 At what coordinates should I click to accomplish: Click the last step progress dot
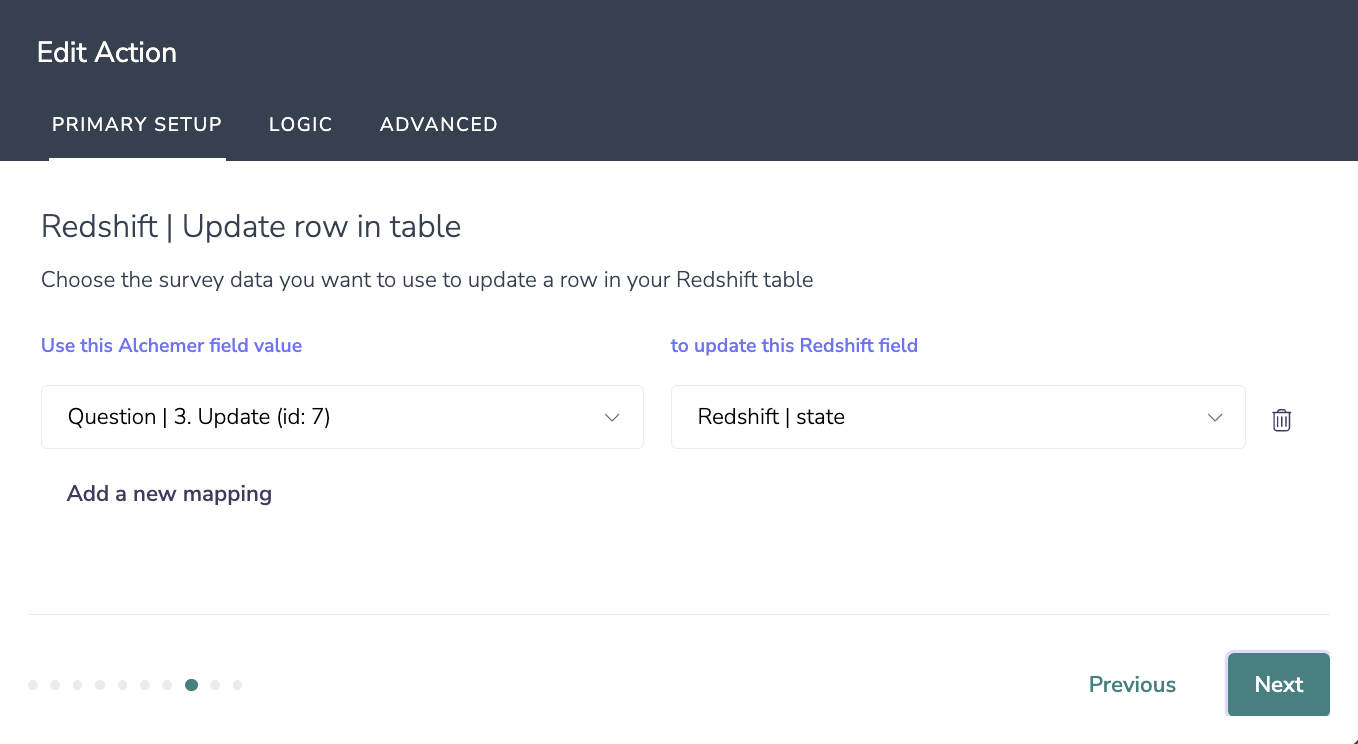pos(237,685)
